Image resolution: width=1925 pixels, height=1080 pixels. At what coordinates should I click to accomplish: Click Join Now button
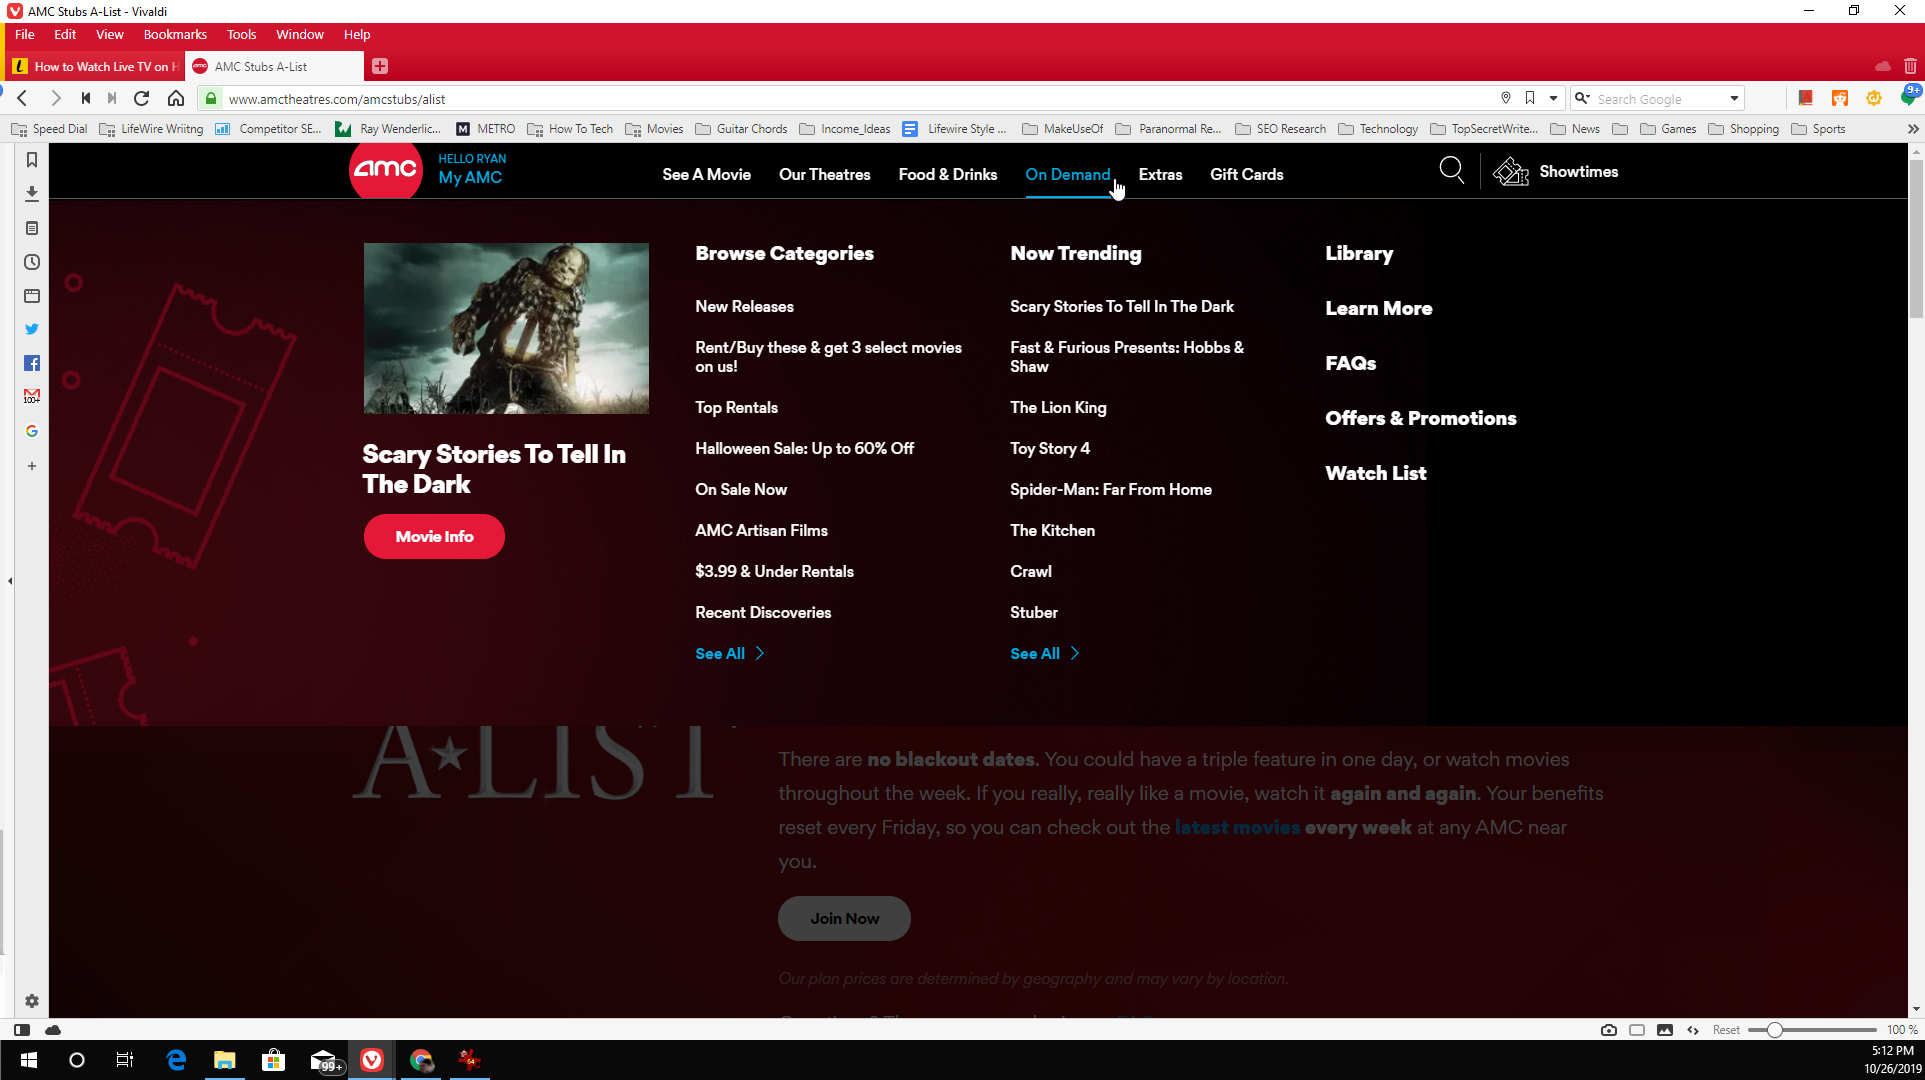[845, 917]
